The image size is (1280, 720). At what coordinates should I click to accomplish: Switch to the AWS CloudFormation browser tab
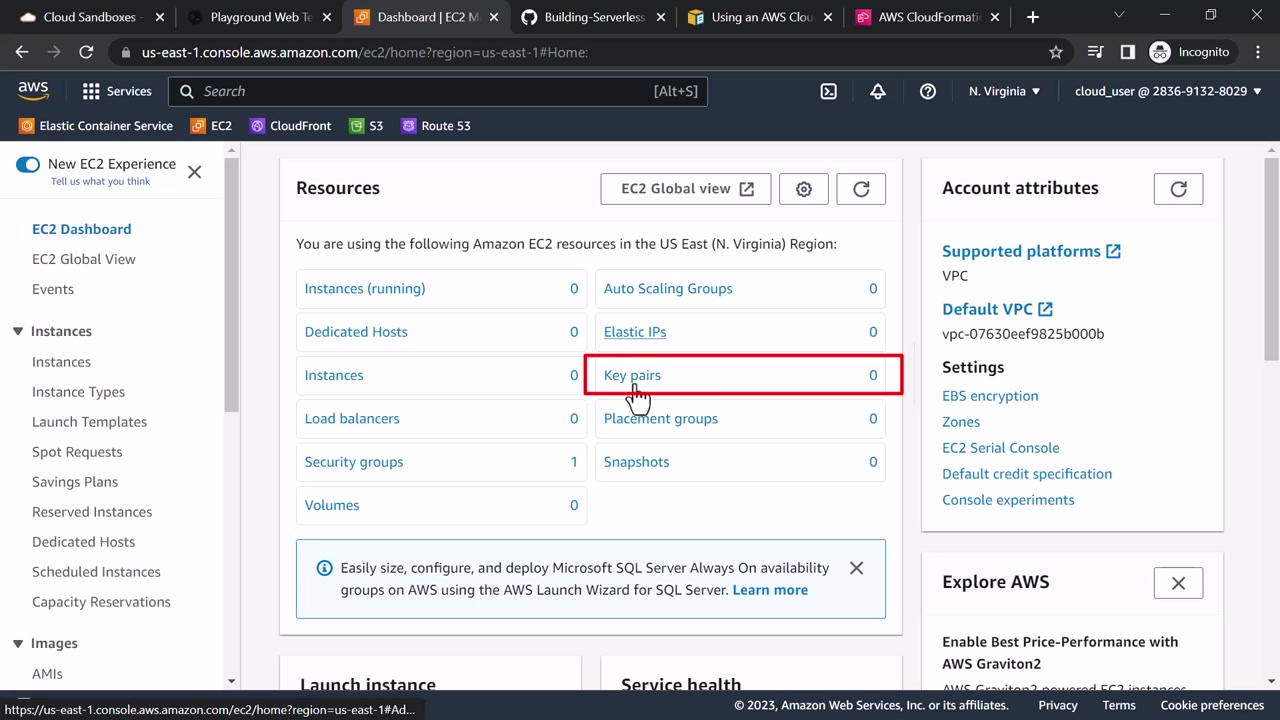pos(921,17)
